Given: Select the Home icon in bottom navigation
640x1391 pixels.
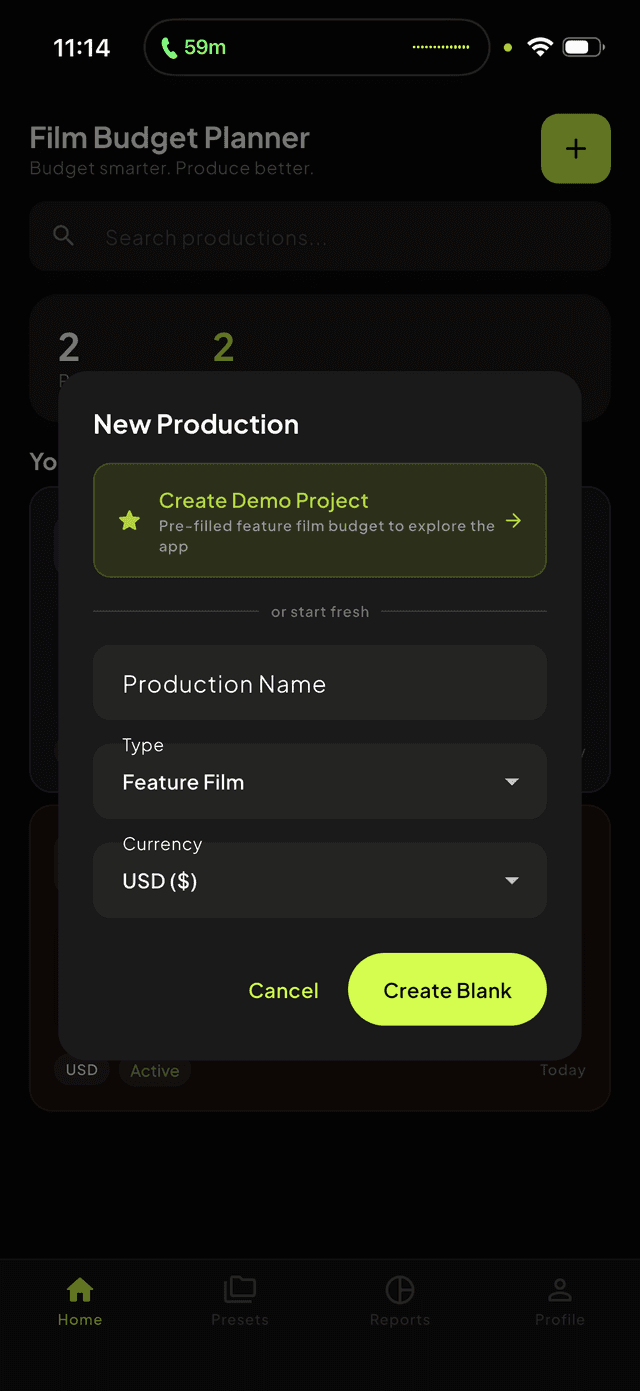Looking at the screenshot, I should (80, 1289).
